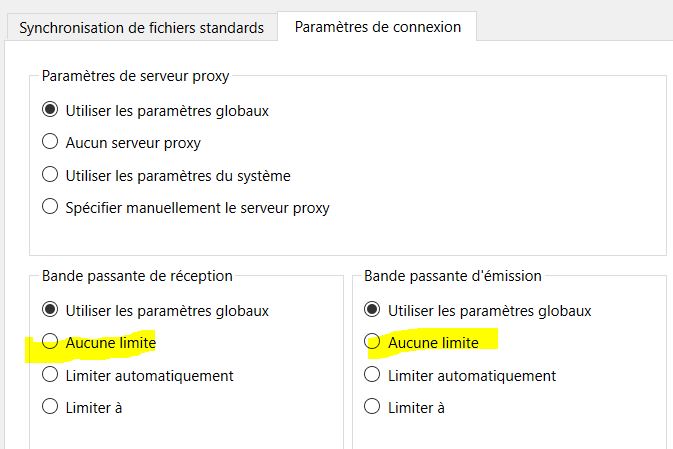The height and width of the screenshot is (449, 673).
Task: Select réception Utiliser les paramètres globaux radio
Action: pyautogui.click(x=51, y=310)
